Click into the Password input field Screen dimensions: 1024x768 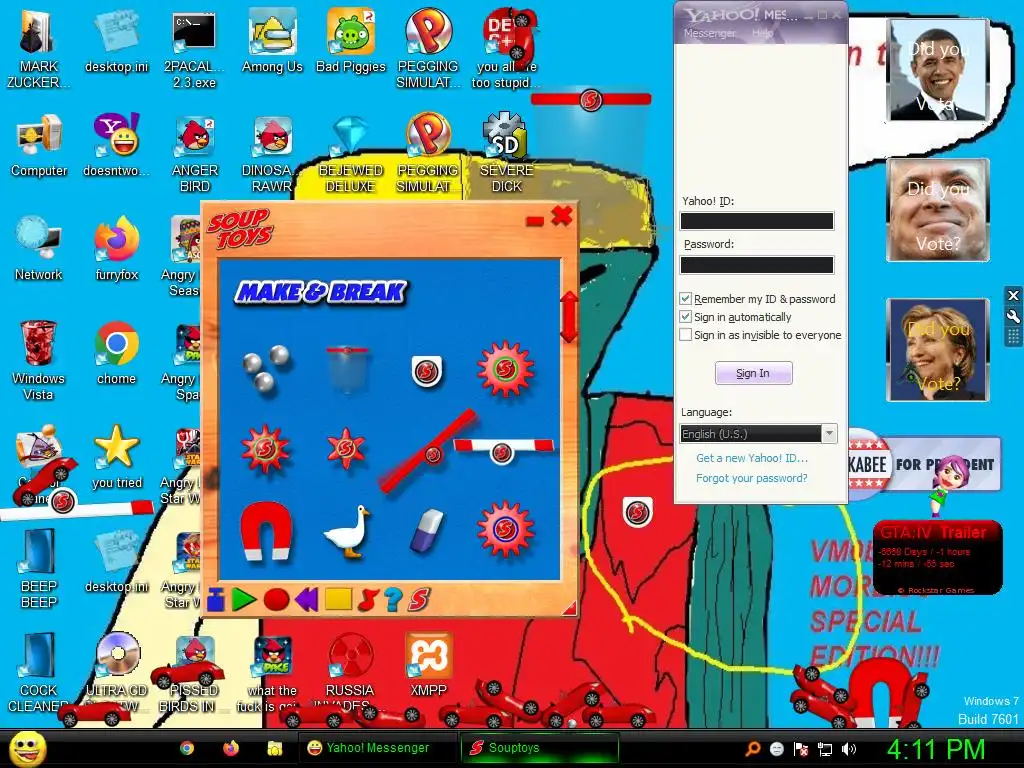click(757, 264)
